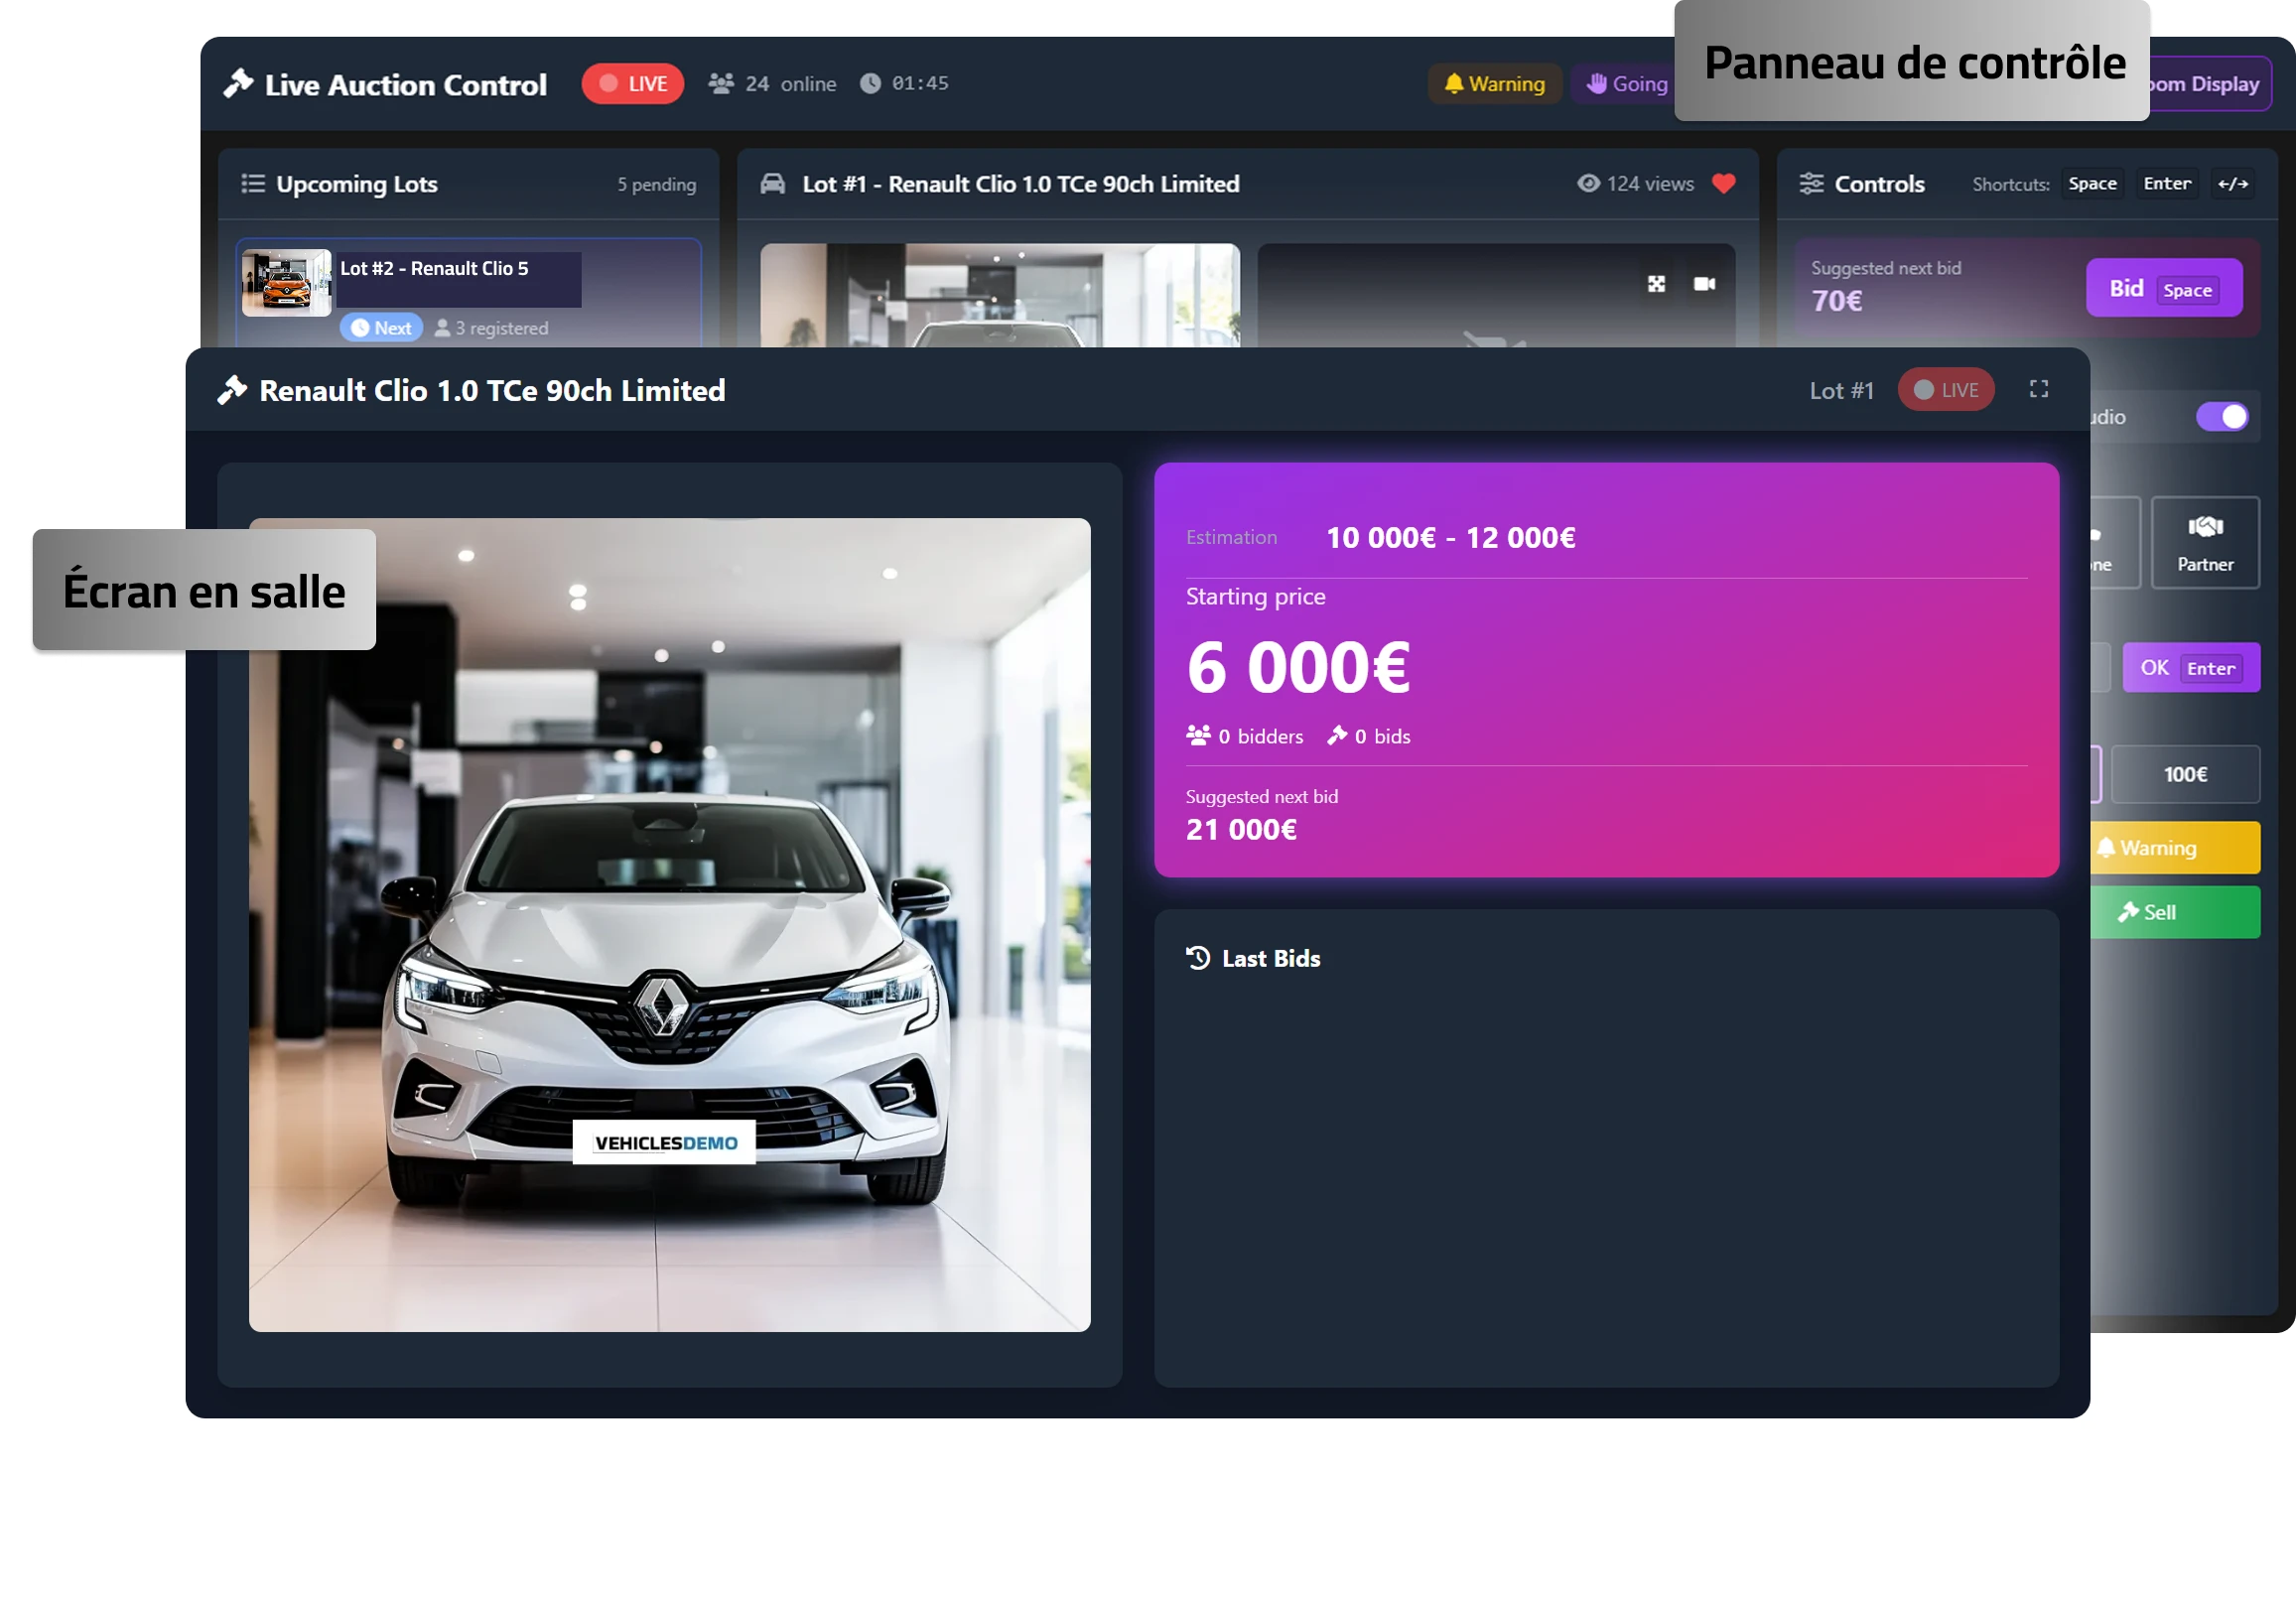Viewport: 2296px width, 1608px height.
Task: Click Warning button in Live Auction Control header
Action: [x=1494, y=84]
